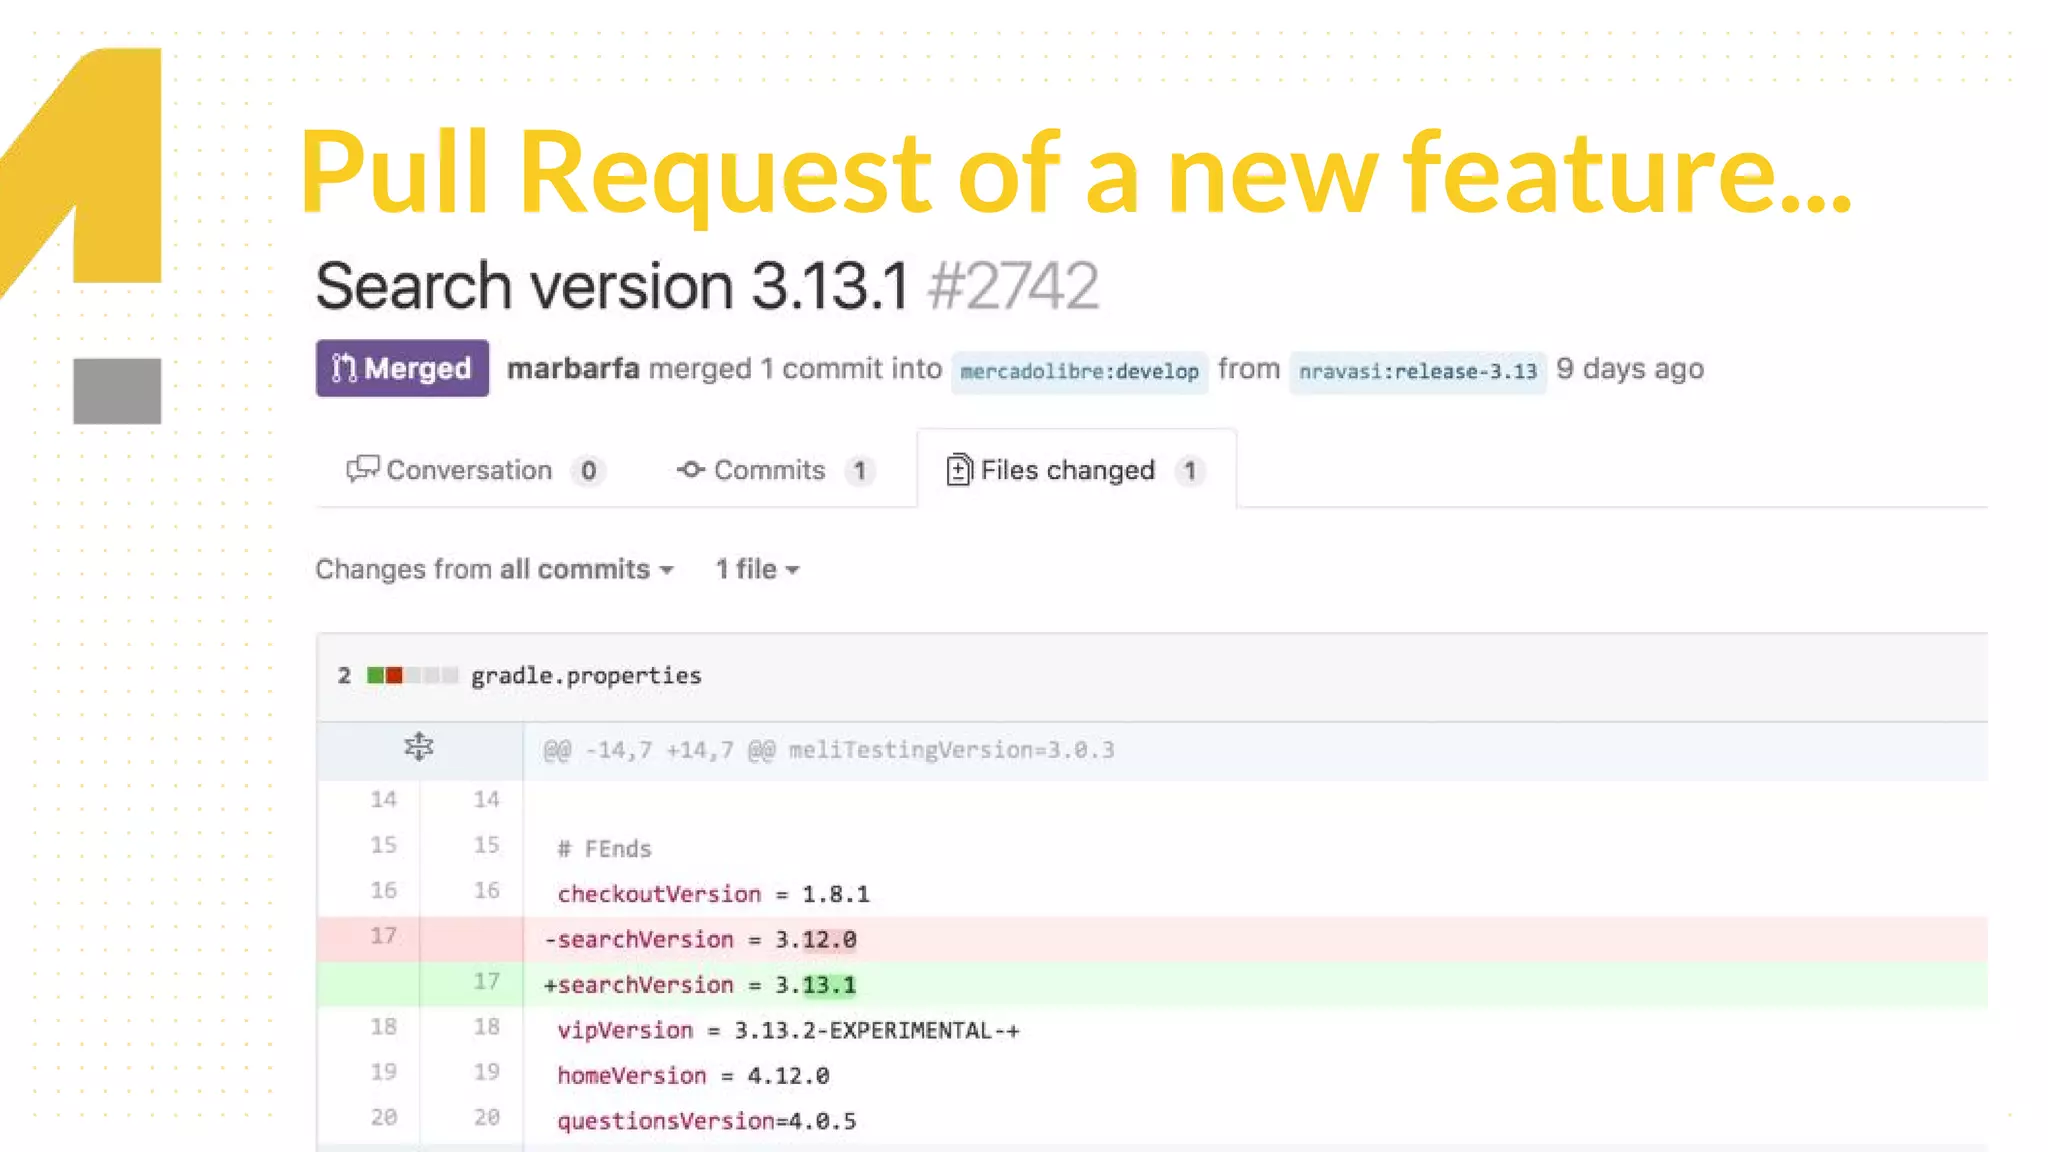
Task: Select the Files changed tab
Action: tap(1076, 470)
